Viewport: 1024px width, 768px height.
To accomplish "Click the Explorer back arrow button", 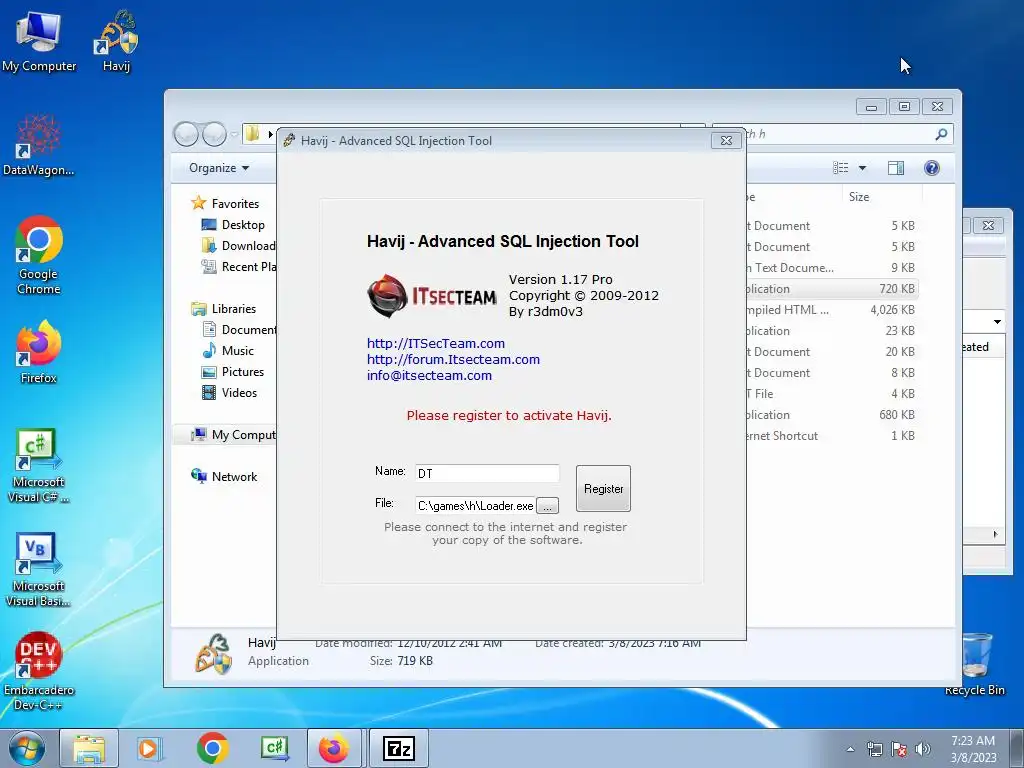I will (186, 134).
